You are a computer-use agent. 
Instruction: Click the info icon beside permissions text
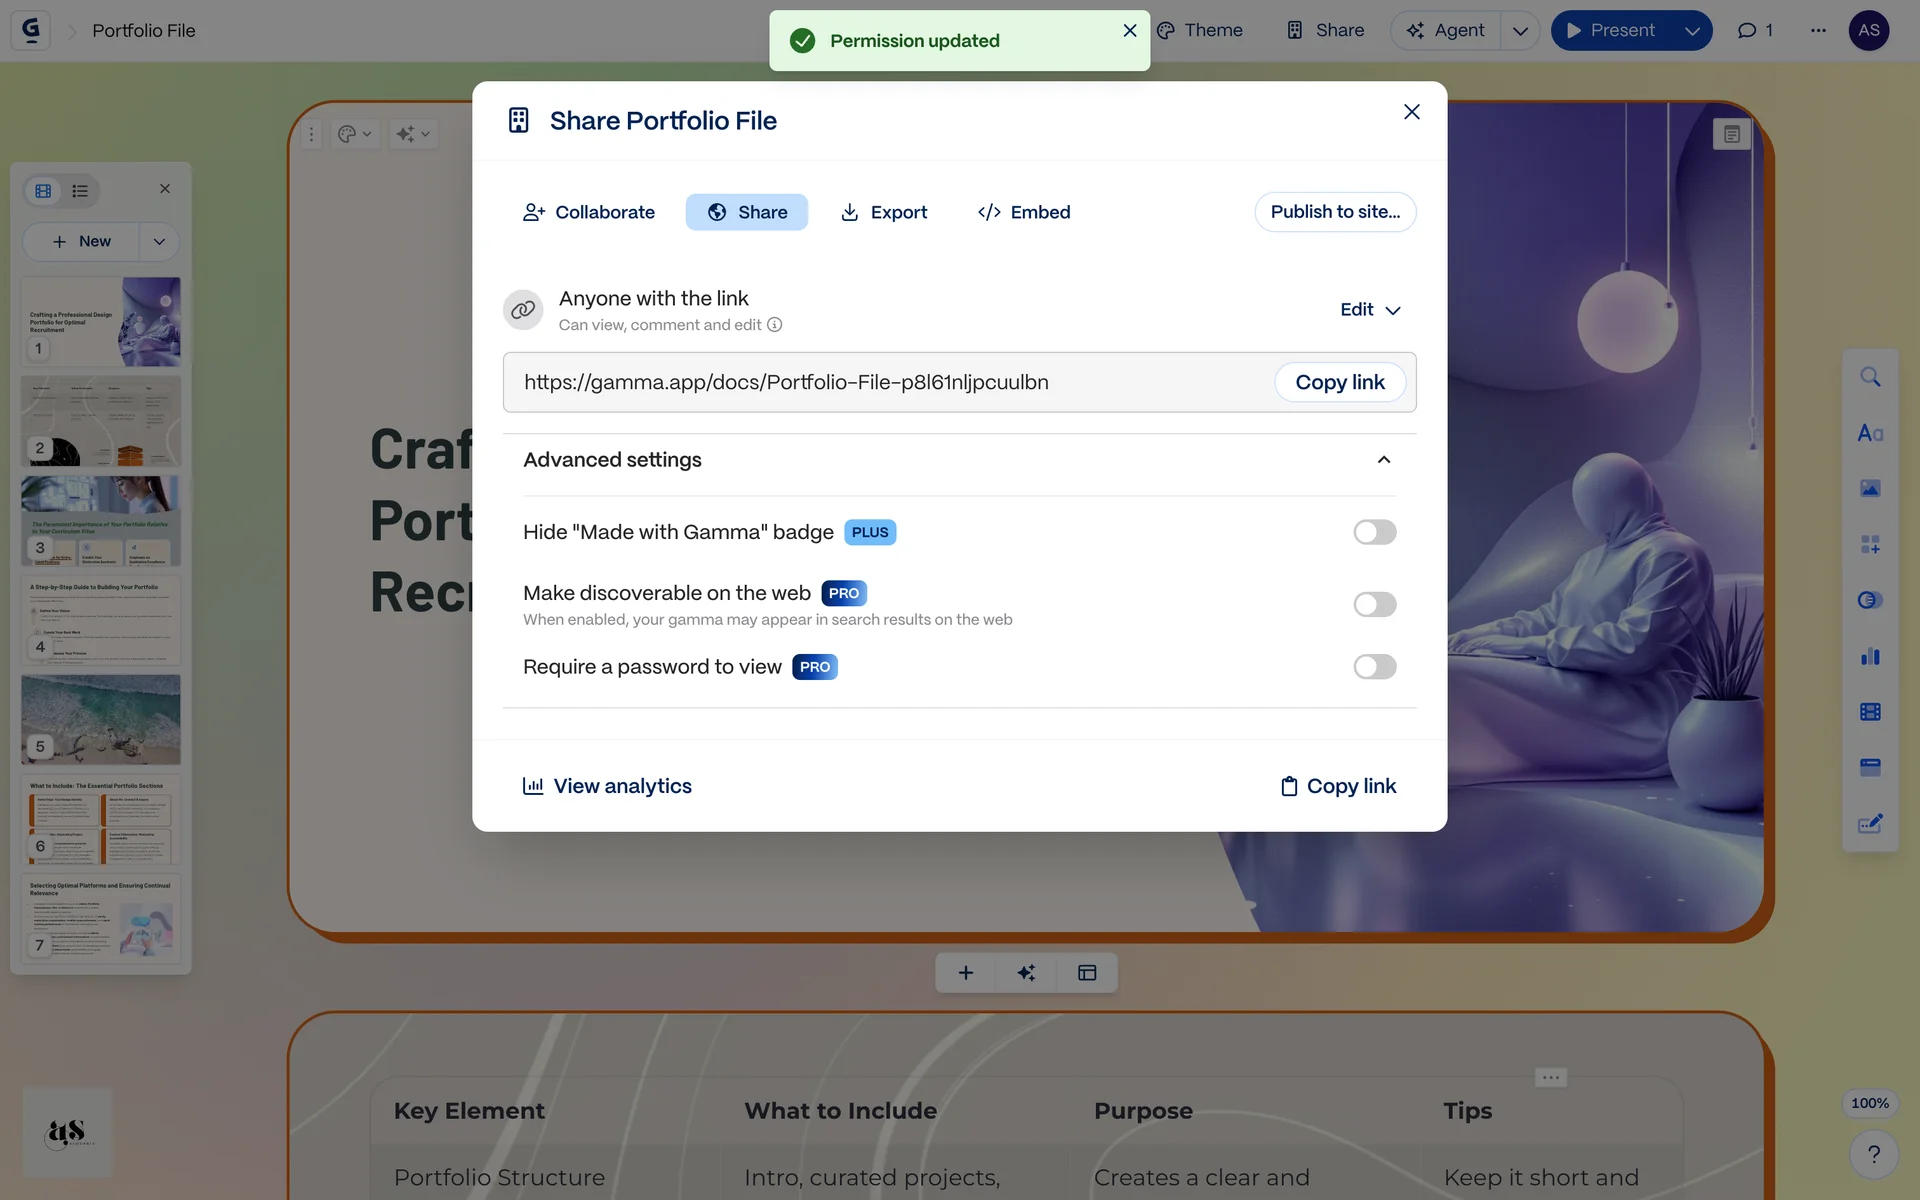775,325
